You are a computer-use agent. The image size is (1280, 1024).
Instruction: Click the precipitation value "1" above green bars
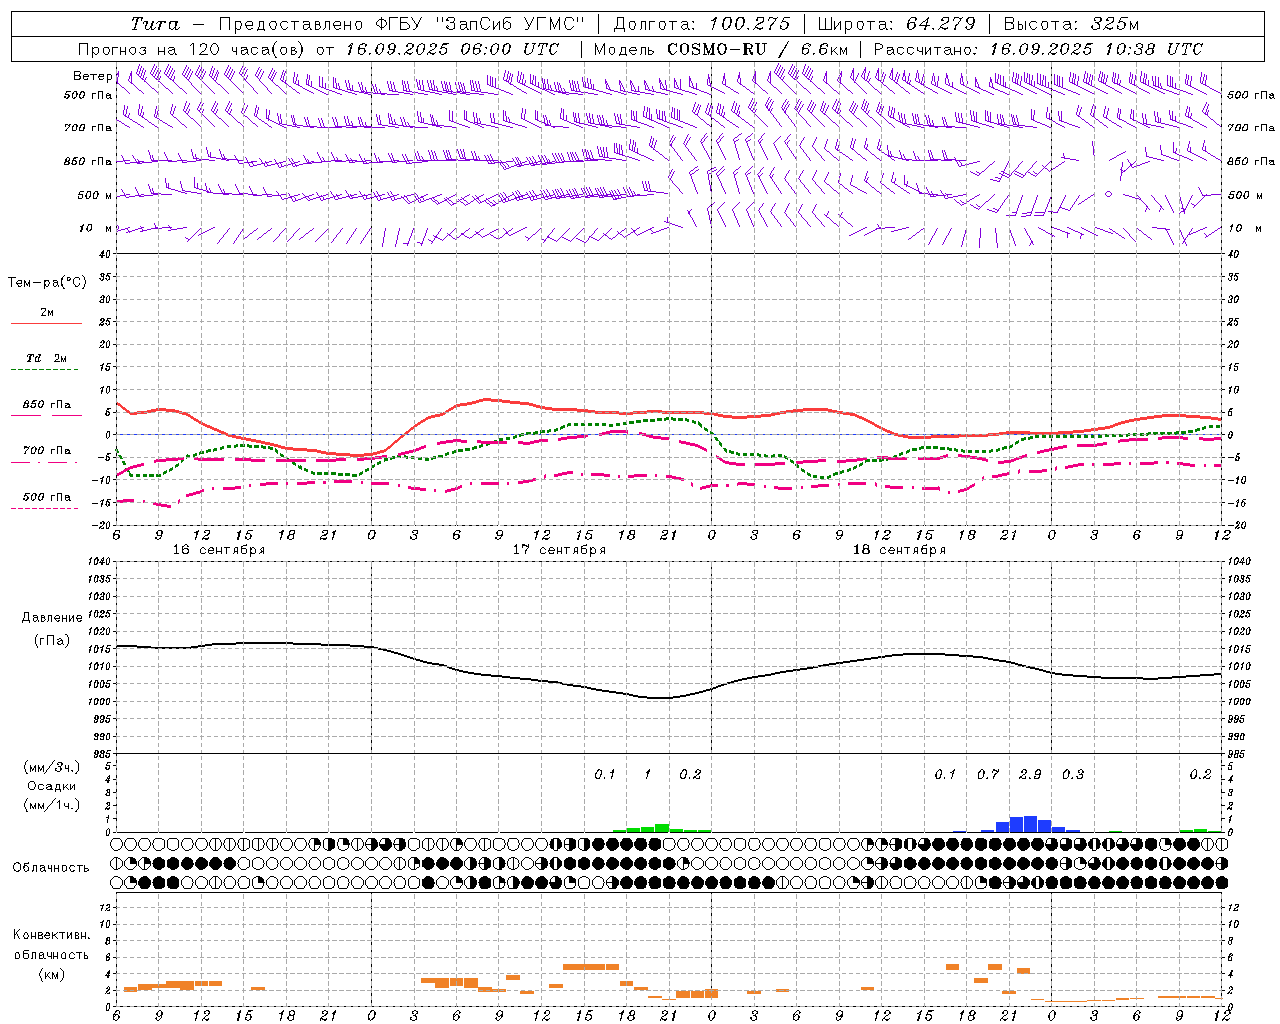[x=647, y=774]
